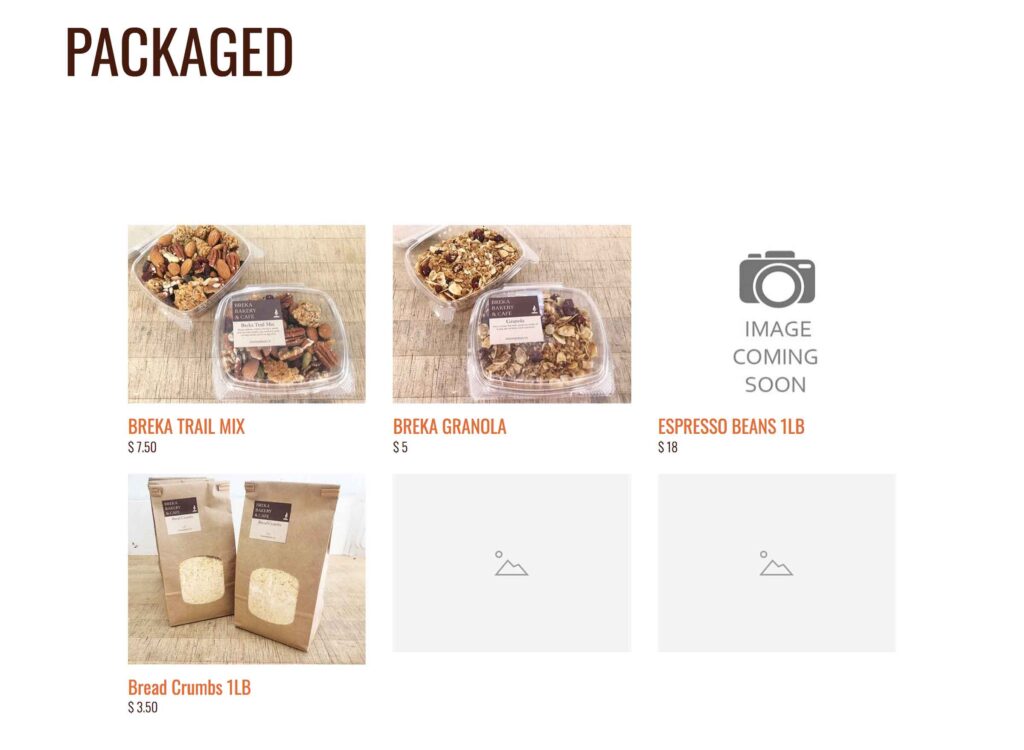Click the empty image placeholder icon in bottom middle tile
1024x750 pixels.
[511, 563]
